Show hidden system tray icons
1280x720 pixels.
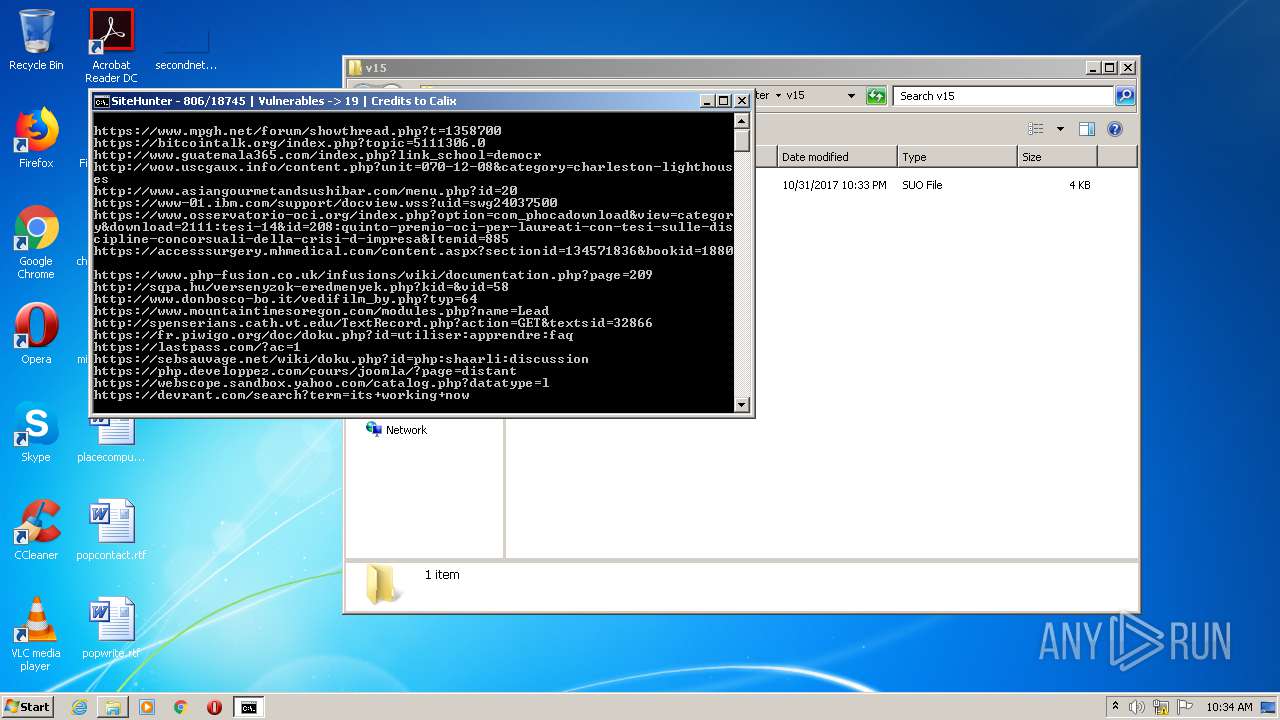point(1115,707)
